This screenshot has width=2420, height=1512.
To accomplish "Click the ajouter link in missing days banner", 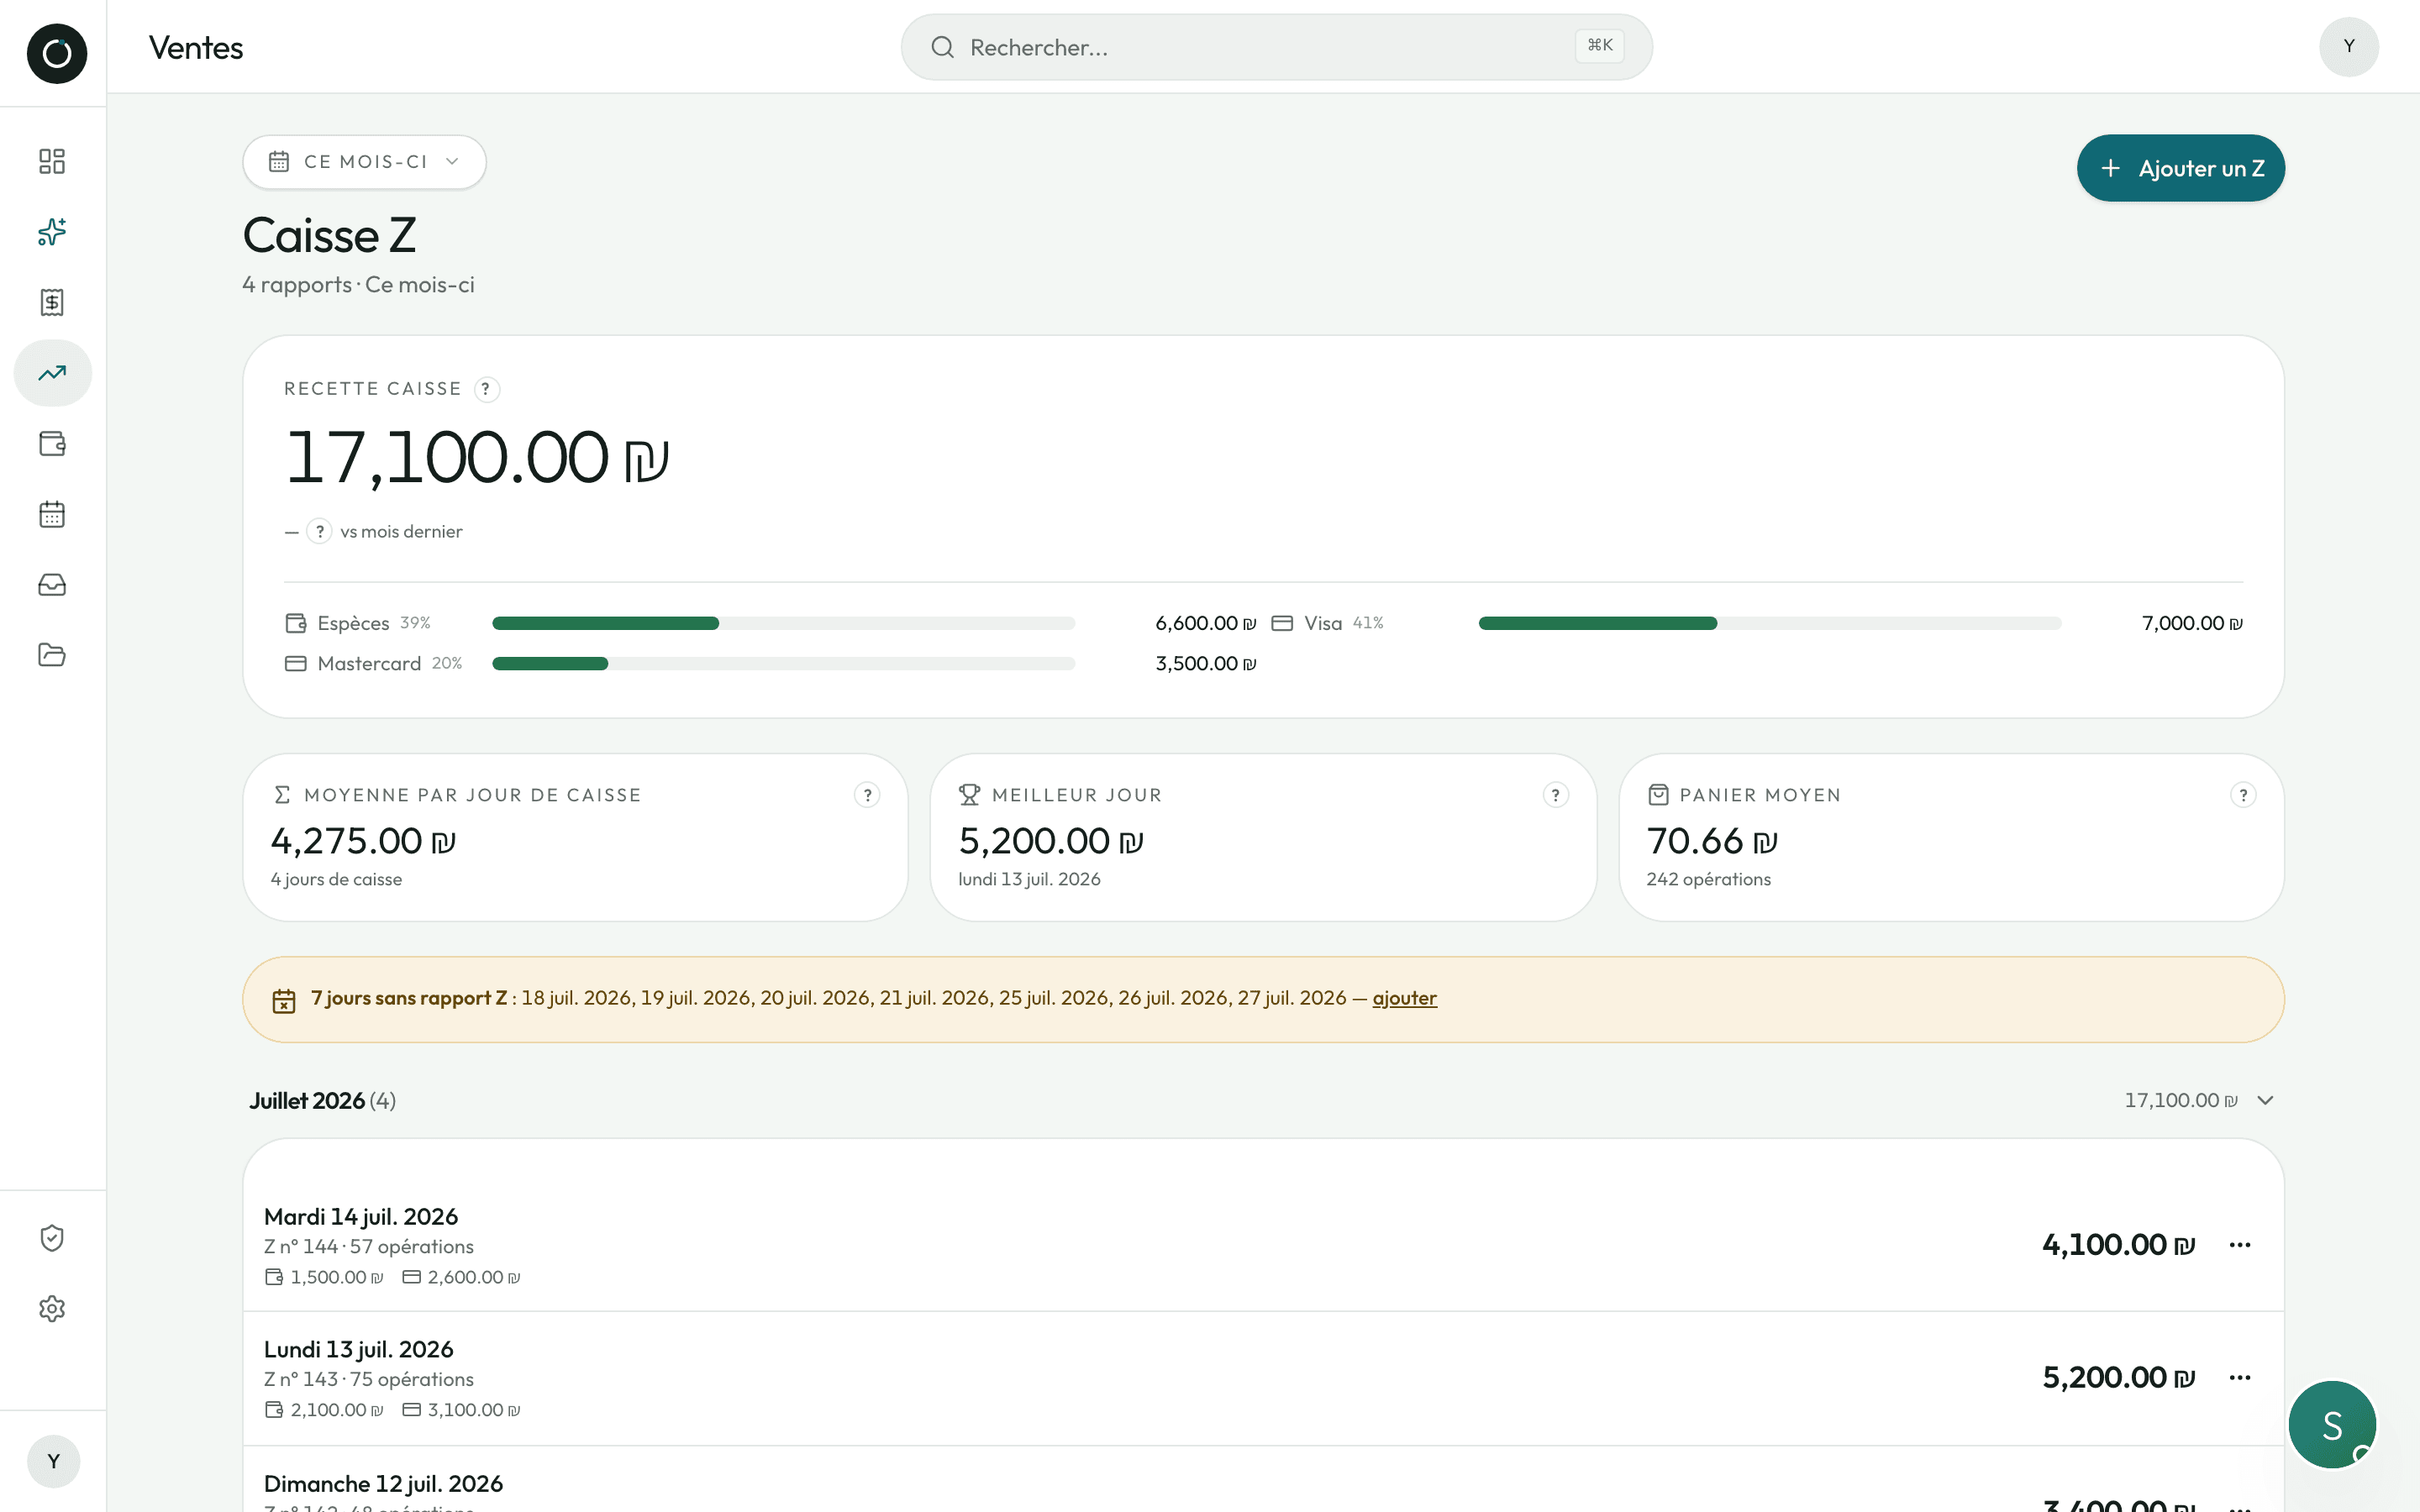I will point(1404,998).
